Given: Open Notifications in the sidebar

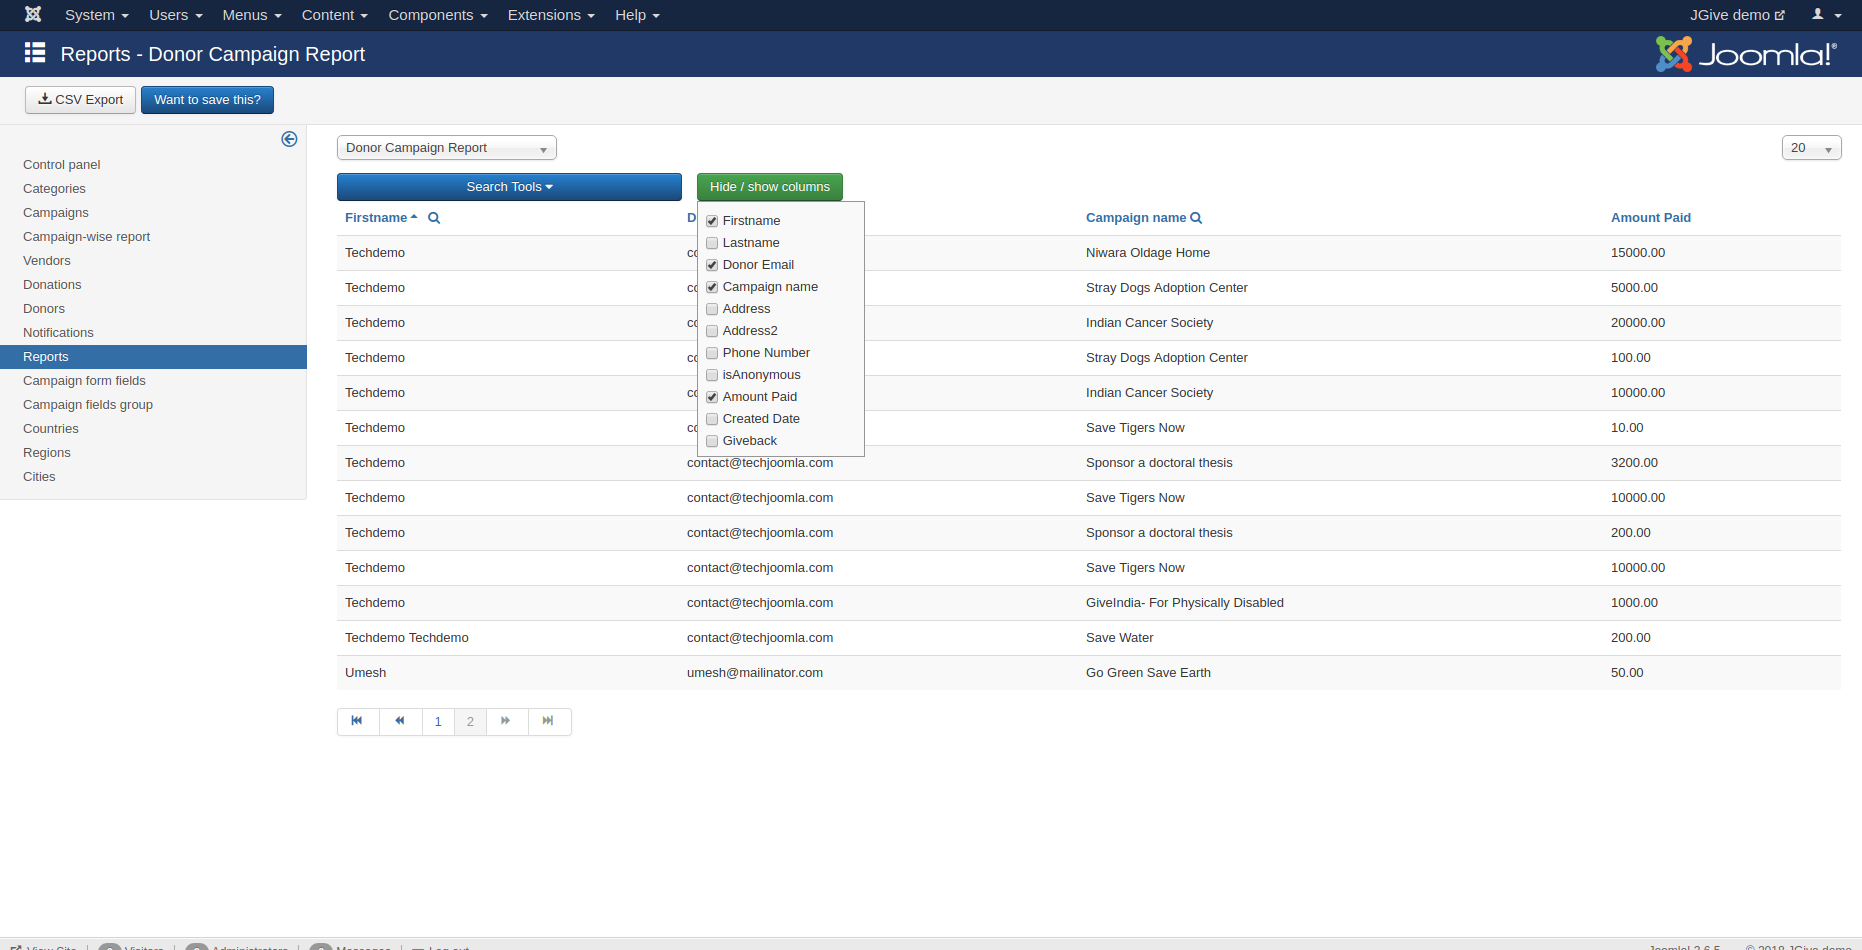Looking at the screenshot, I should (x=58, y=333).
